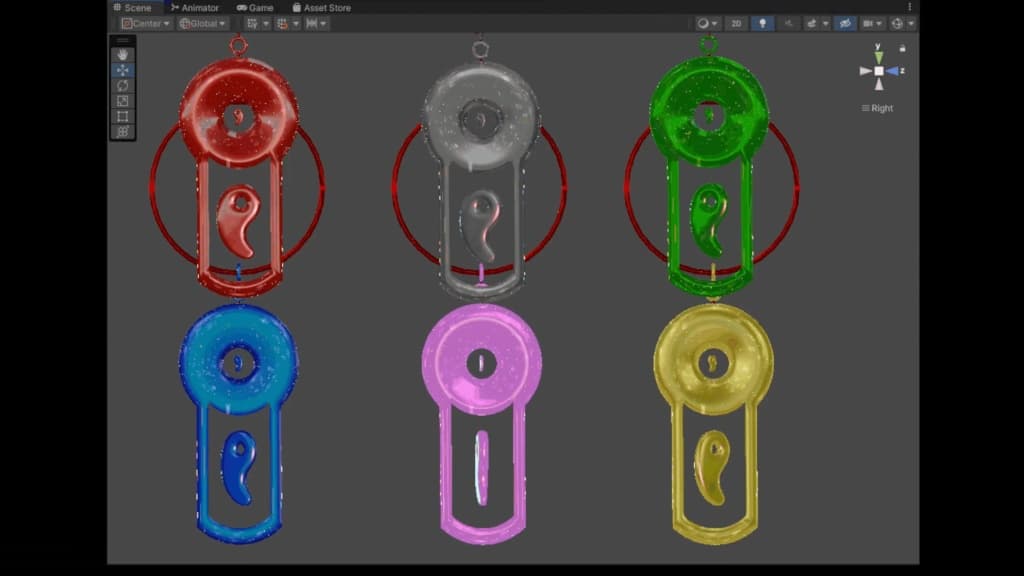
Task: Click the blue Z axis gizmo cone
Action: tap(893, 71)
